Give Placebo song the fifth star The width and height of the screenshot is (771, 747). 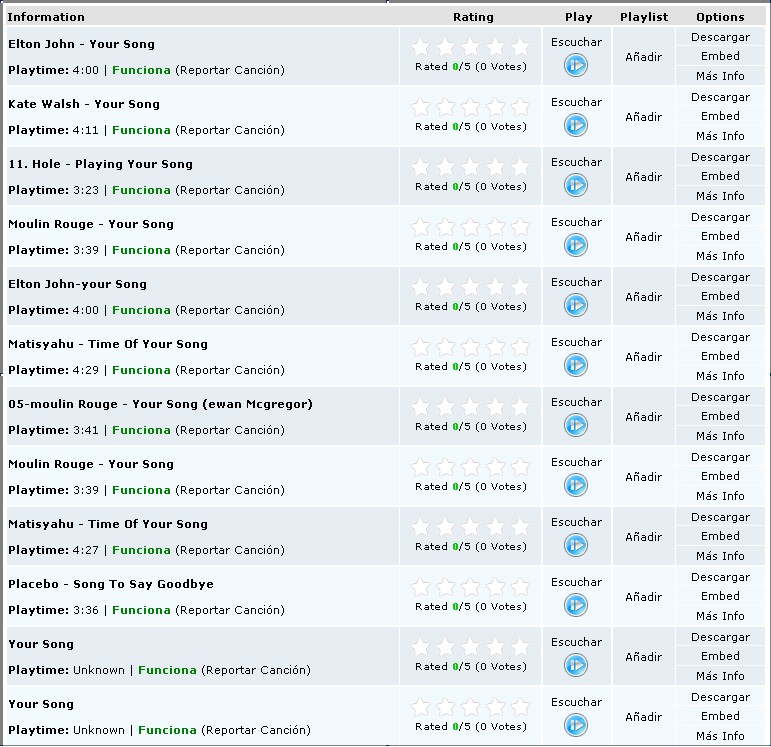pos(520,587)
